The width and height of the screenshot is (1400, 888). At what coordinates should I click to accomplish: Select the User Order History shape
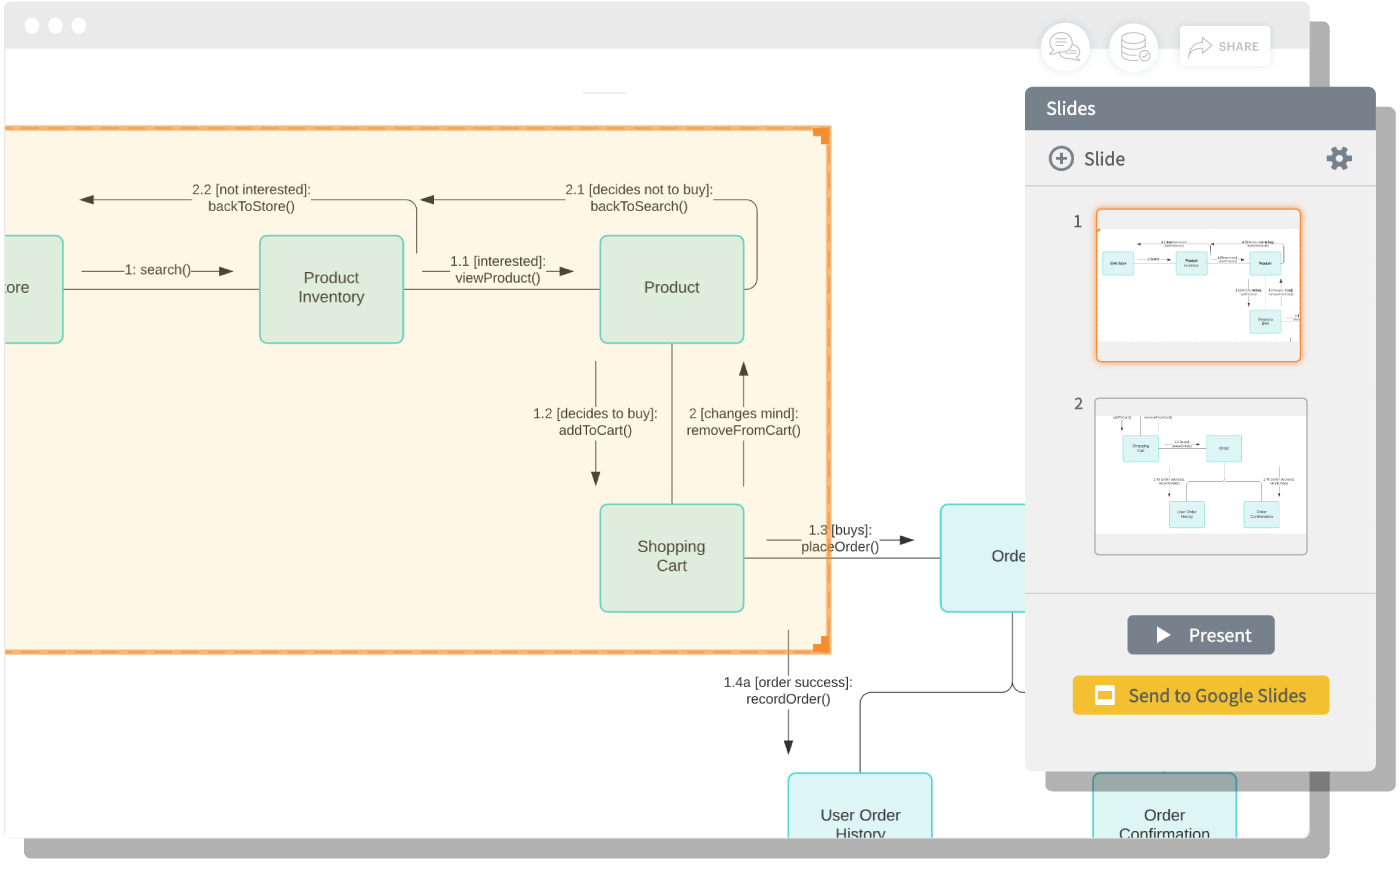[x=860, y=806]
